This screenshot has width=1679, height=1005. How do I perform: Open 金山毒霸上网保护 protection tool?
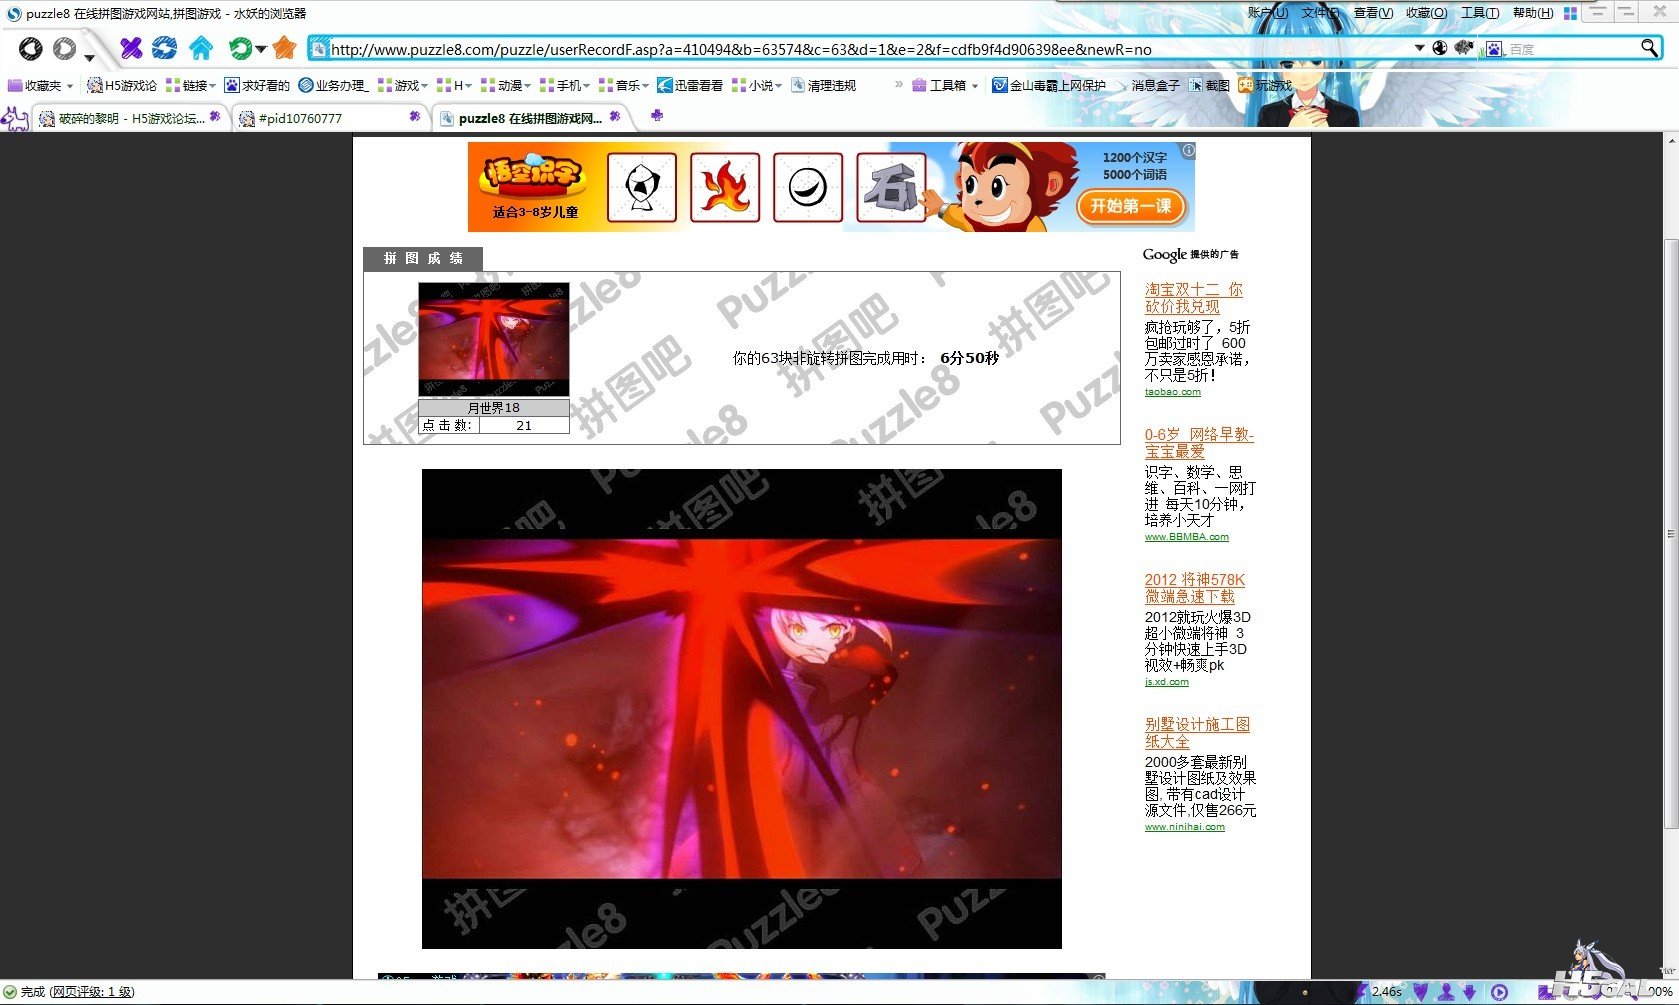1049,86
